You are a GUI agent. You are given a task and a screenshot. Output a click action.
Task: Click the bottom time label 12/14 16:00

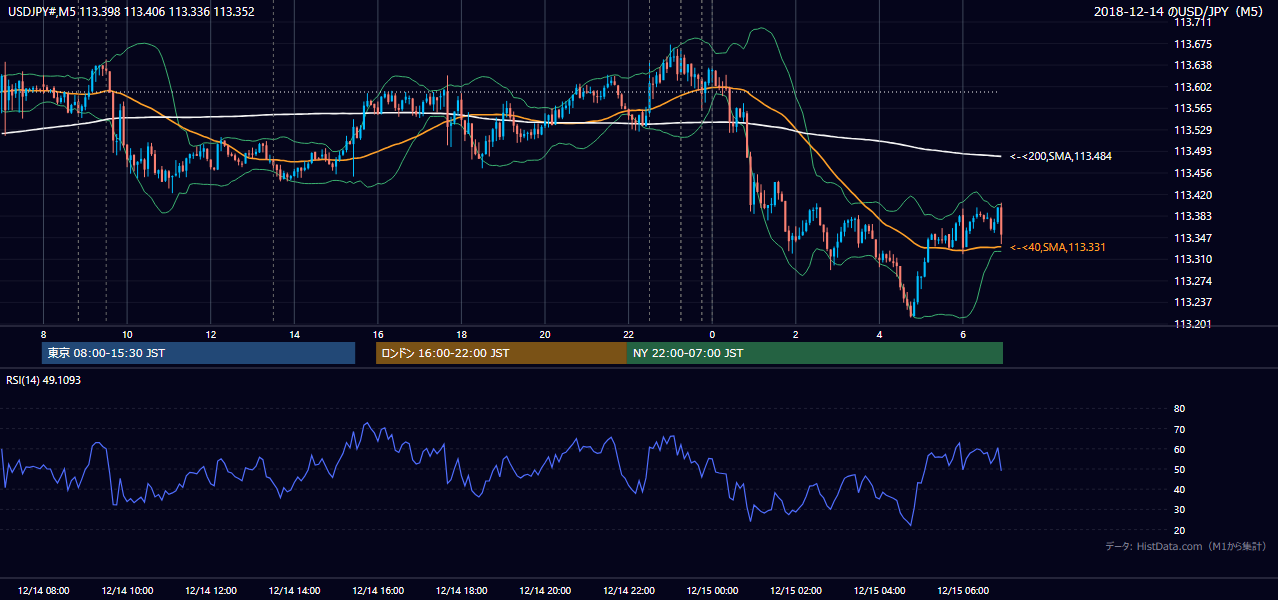coord(378,591)
